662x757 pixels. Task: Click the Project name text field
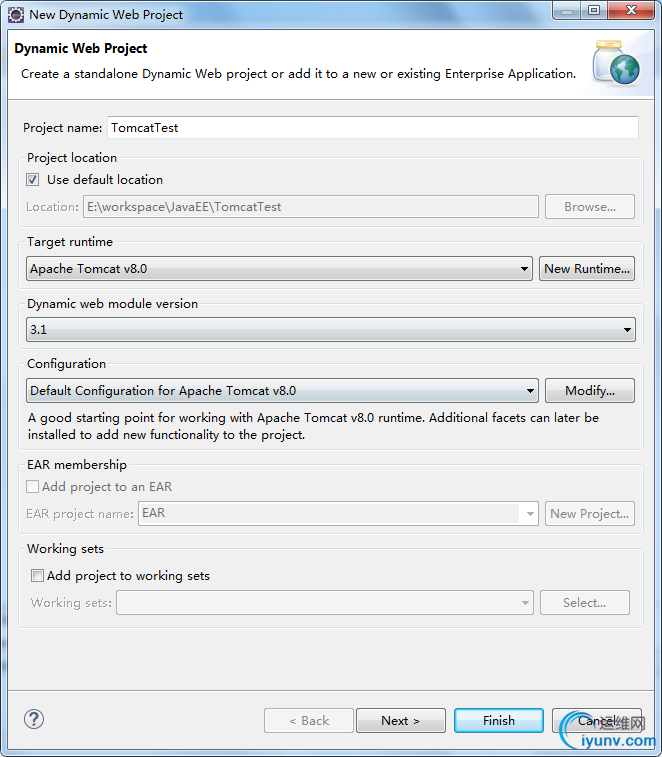[x=372, y=128]
